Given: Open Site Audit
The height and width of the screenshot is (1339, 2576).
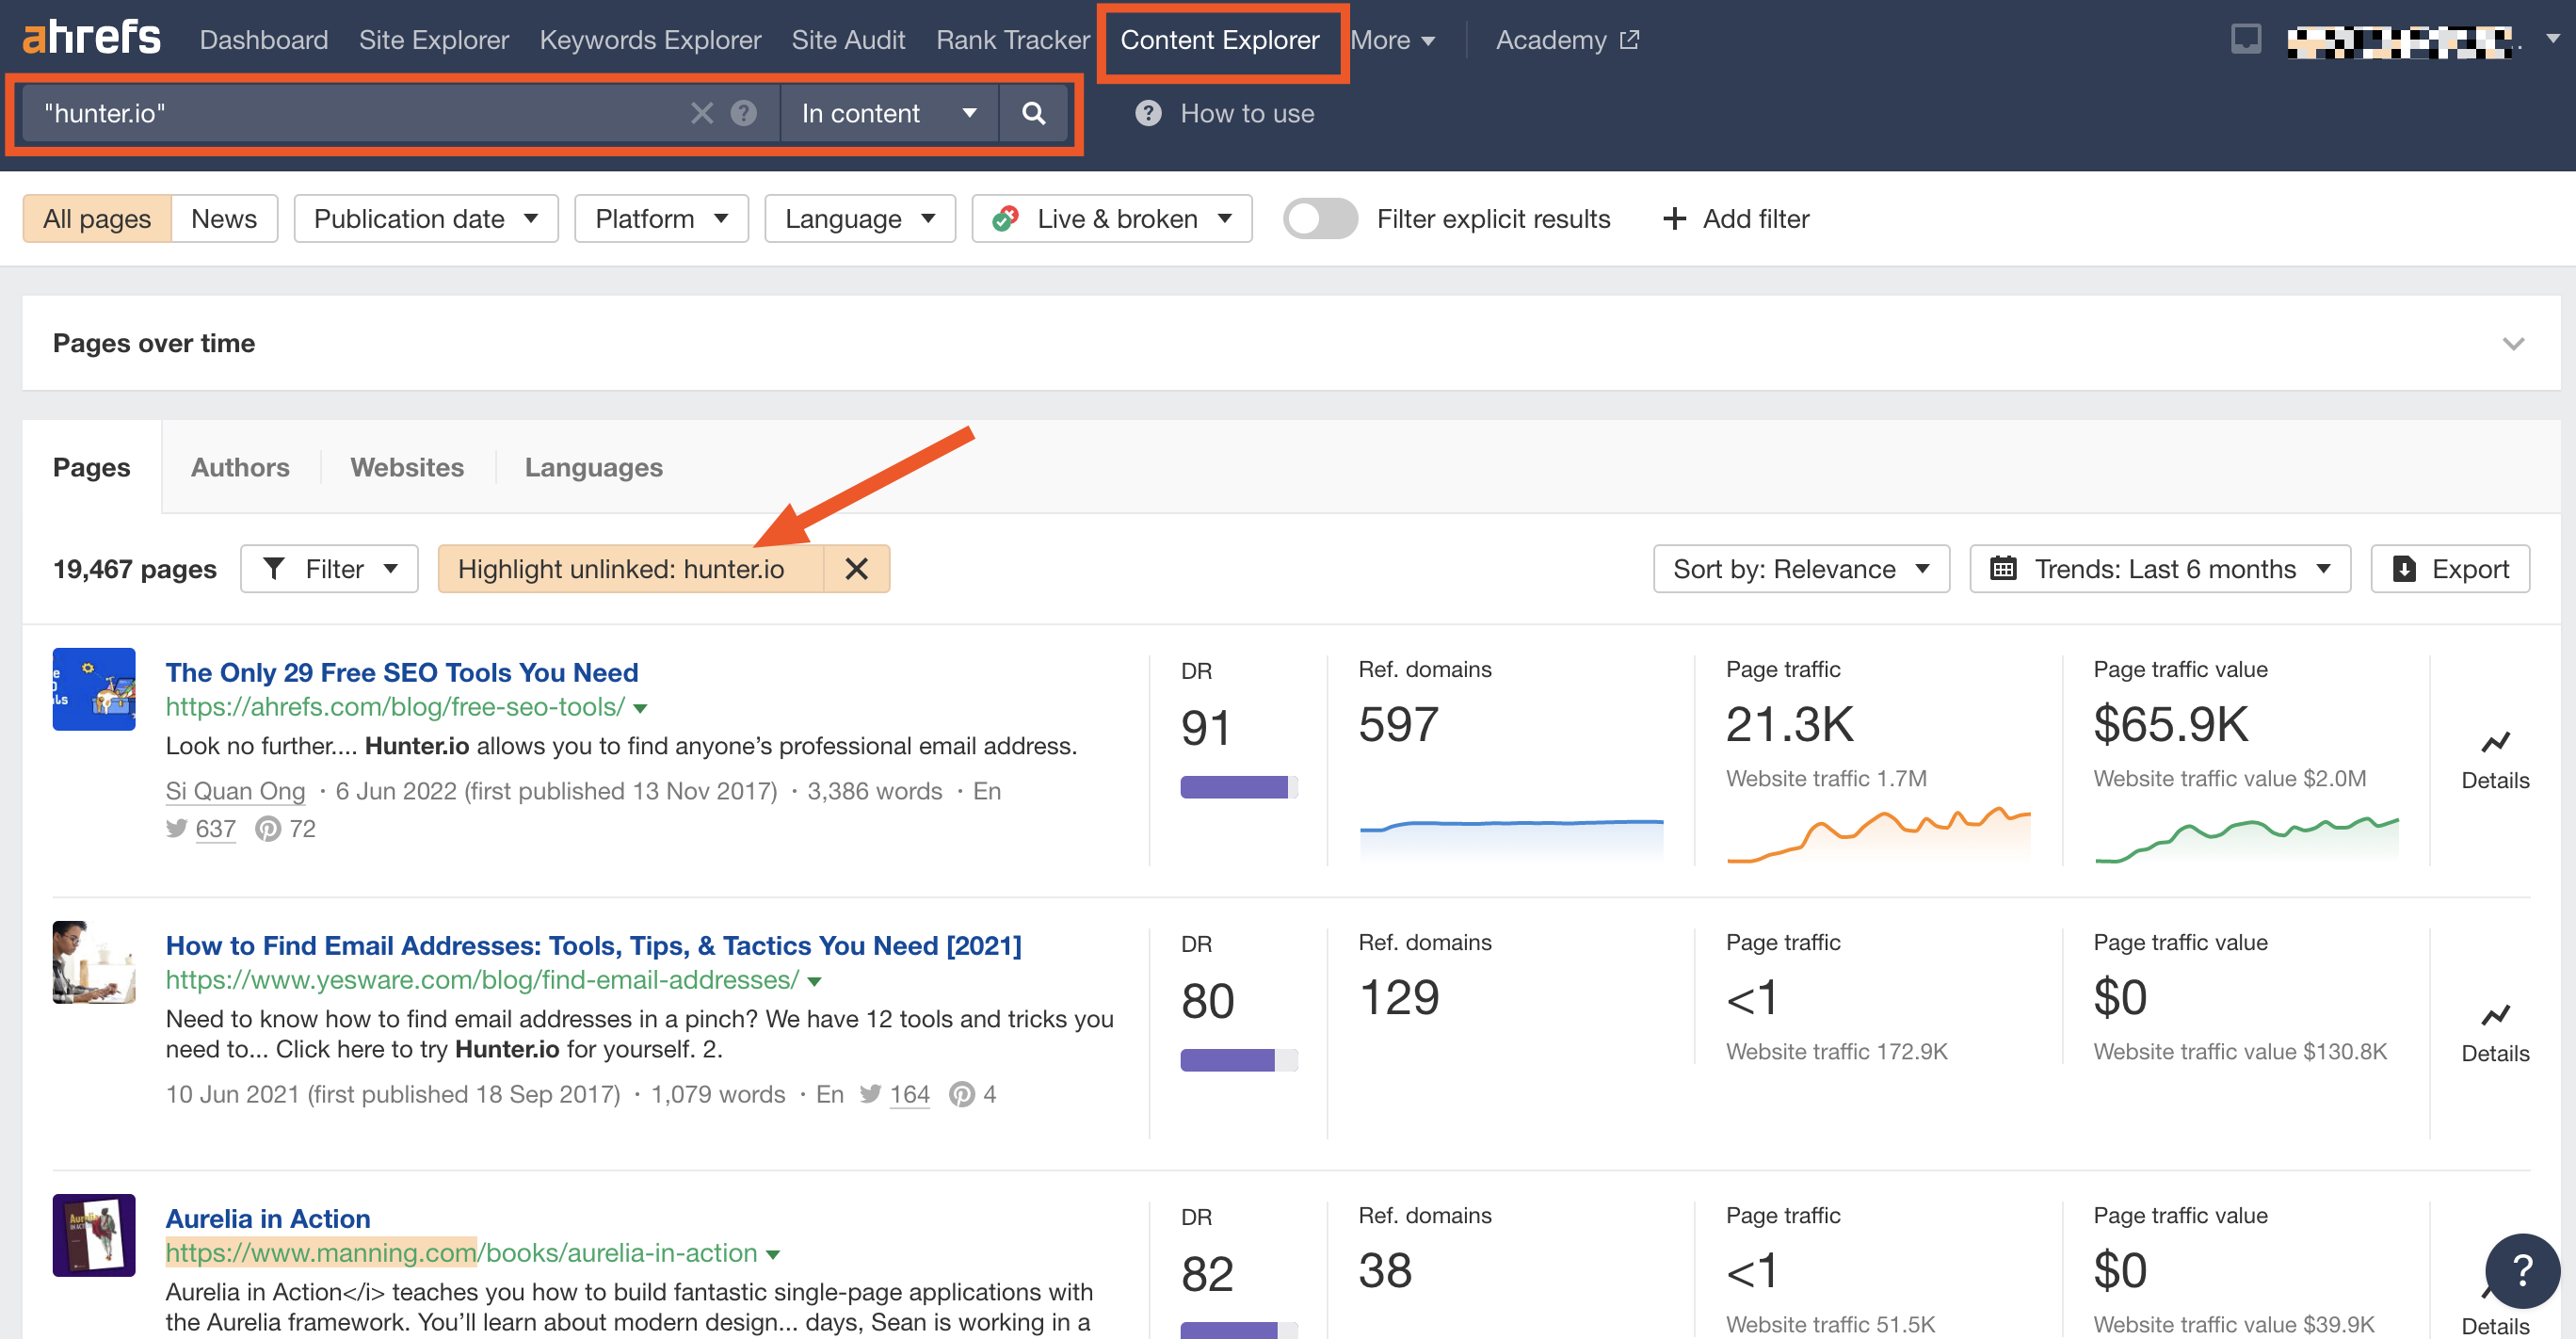Looking at the screenshot, I should click(x=848, y=39).
